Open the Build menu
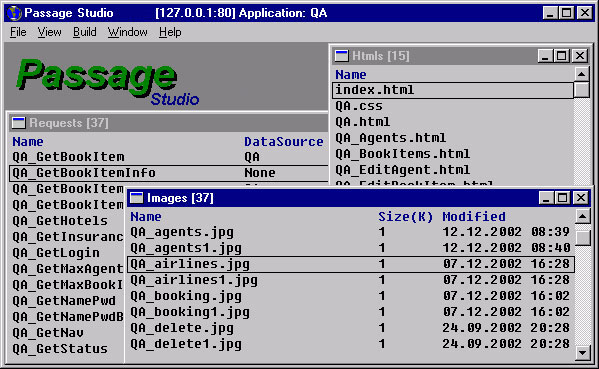The image size is (599, 369). (85, 32)
